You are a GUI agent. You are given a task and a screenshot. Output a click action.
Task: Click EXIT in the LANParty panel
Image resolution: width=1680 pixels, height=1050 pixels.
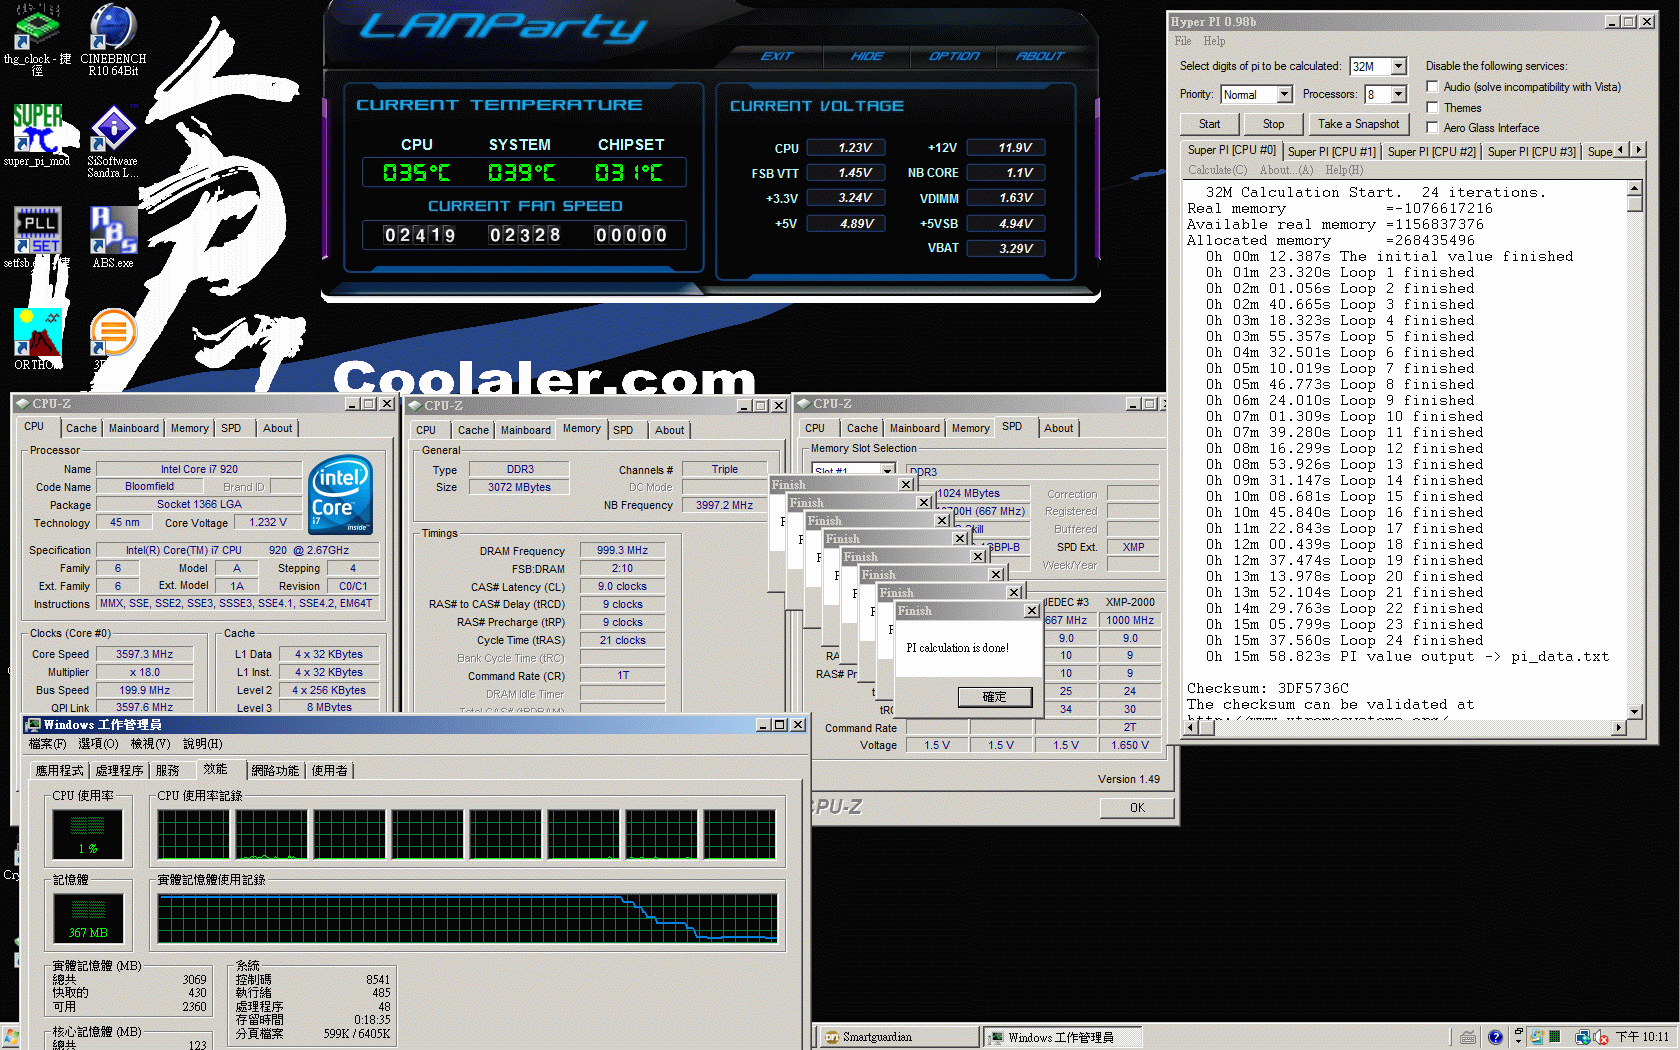pyautogui.click(x=777, y=56)
